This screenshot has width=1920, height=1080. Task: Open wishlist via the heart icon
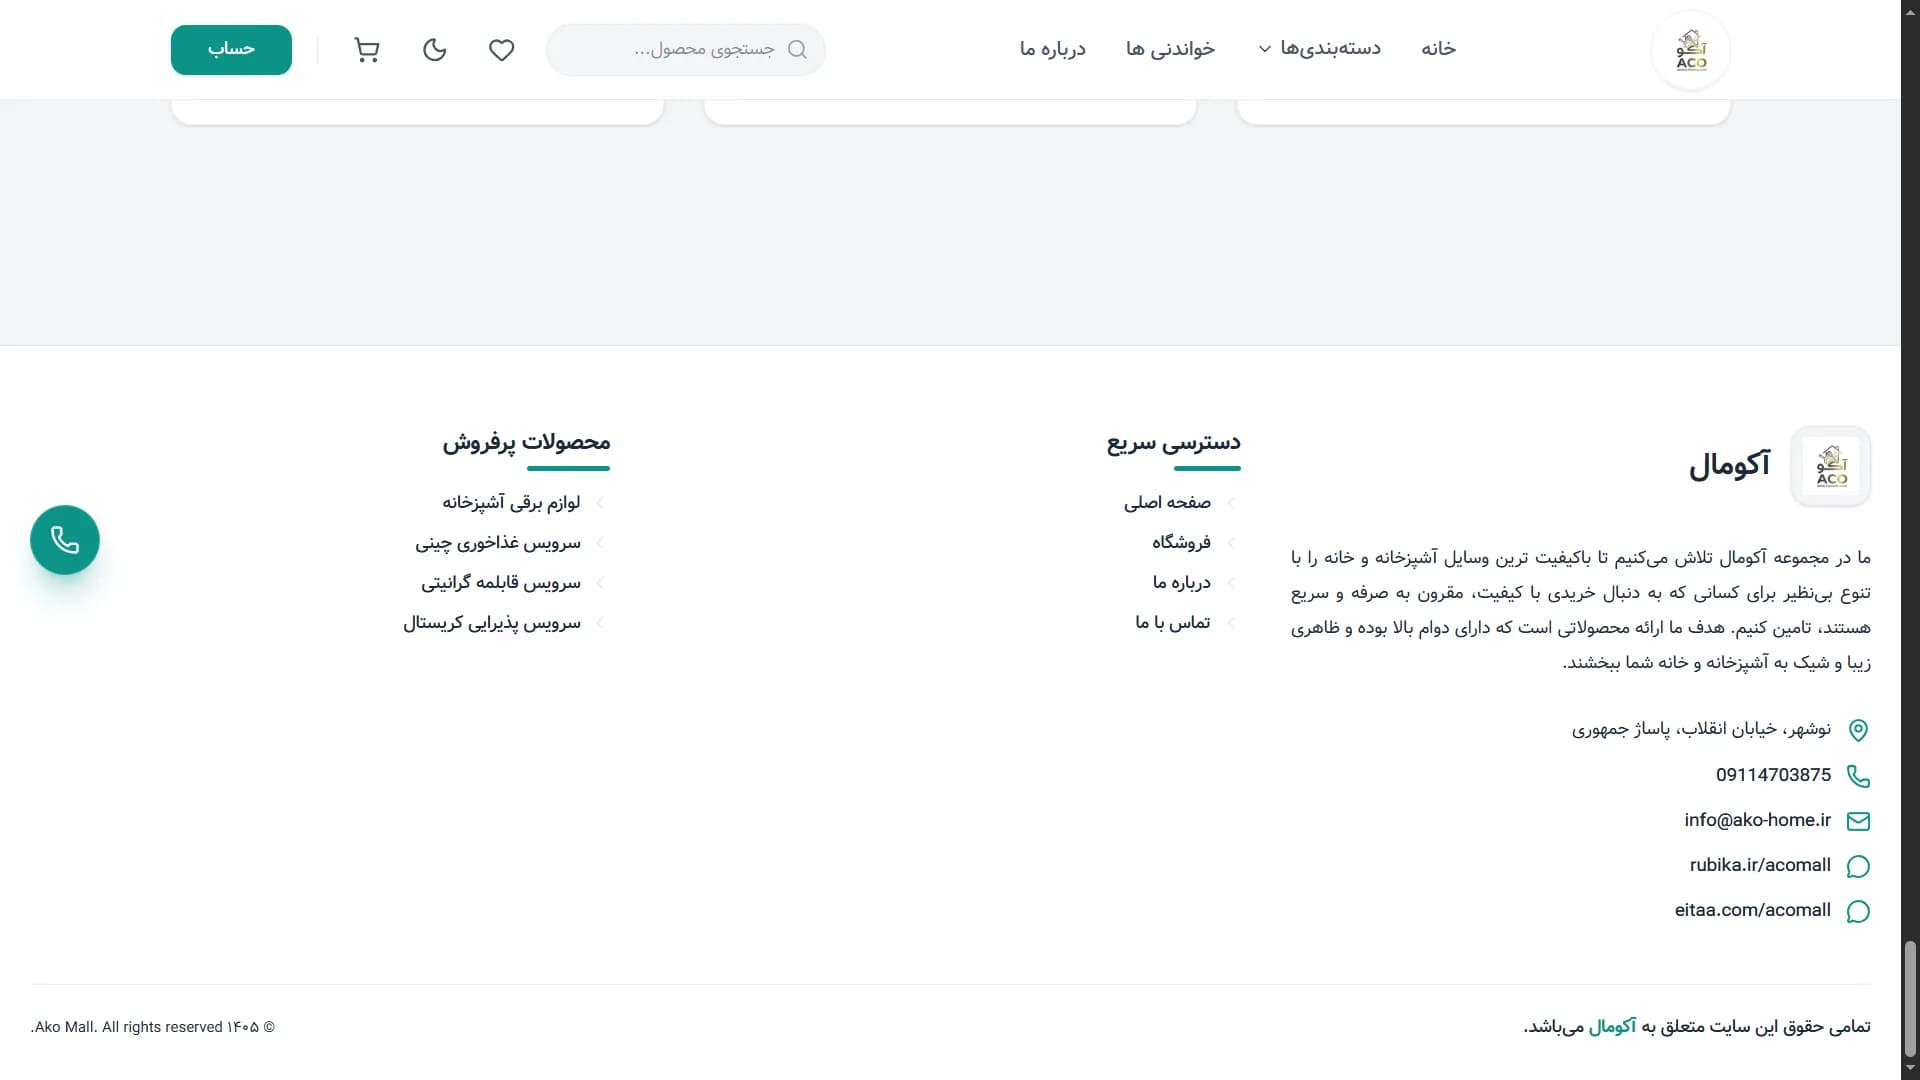[501, 50]
